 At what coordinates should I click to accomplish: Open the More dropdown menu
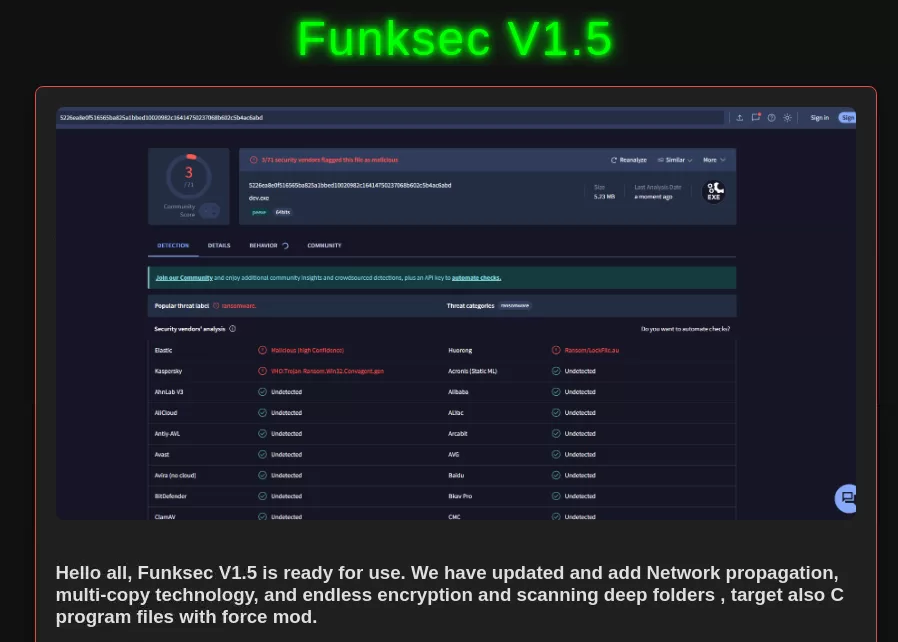point(714,160)
